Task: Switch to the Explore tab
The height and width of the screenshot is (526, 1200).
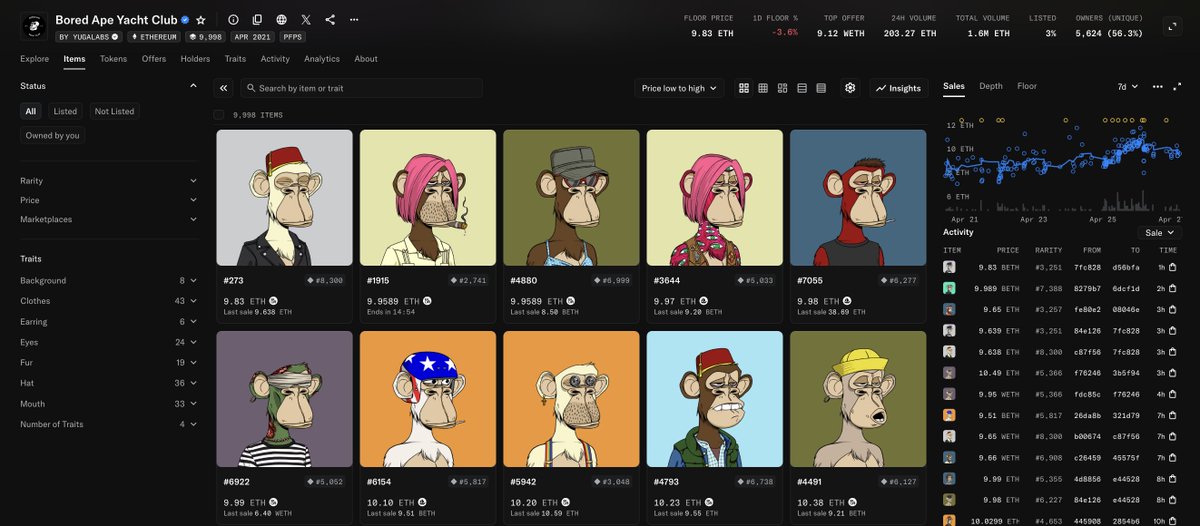Action: pos(35,59)
